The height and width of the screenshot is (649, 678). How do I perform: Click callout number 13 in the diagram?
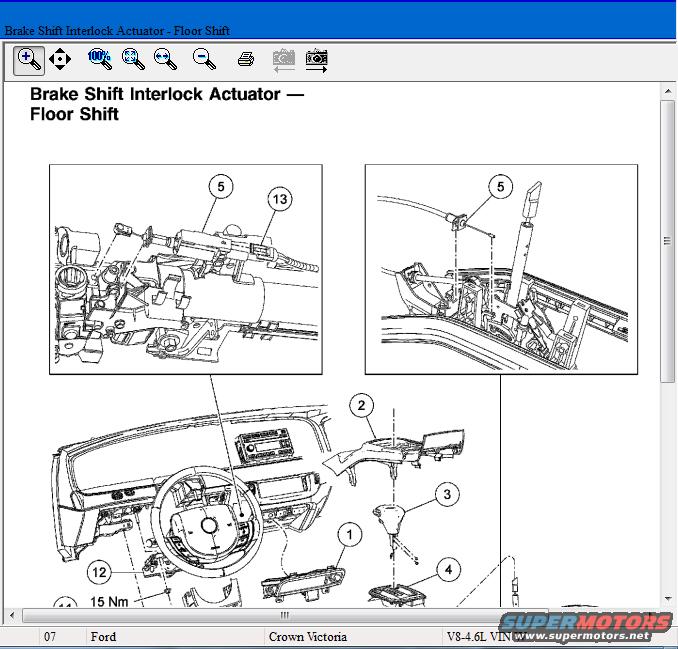(x=279, y=199)
